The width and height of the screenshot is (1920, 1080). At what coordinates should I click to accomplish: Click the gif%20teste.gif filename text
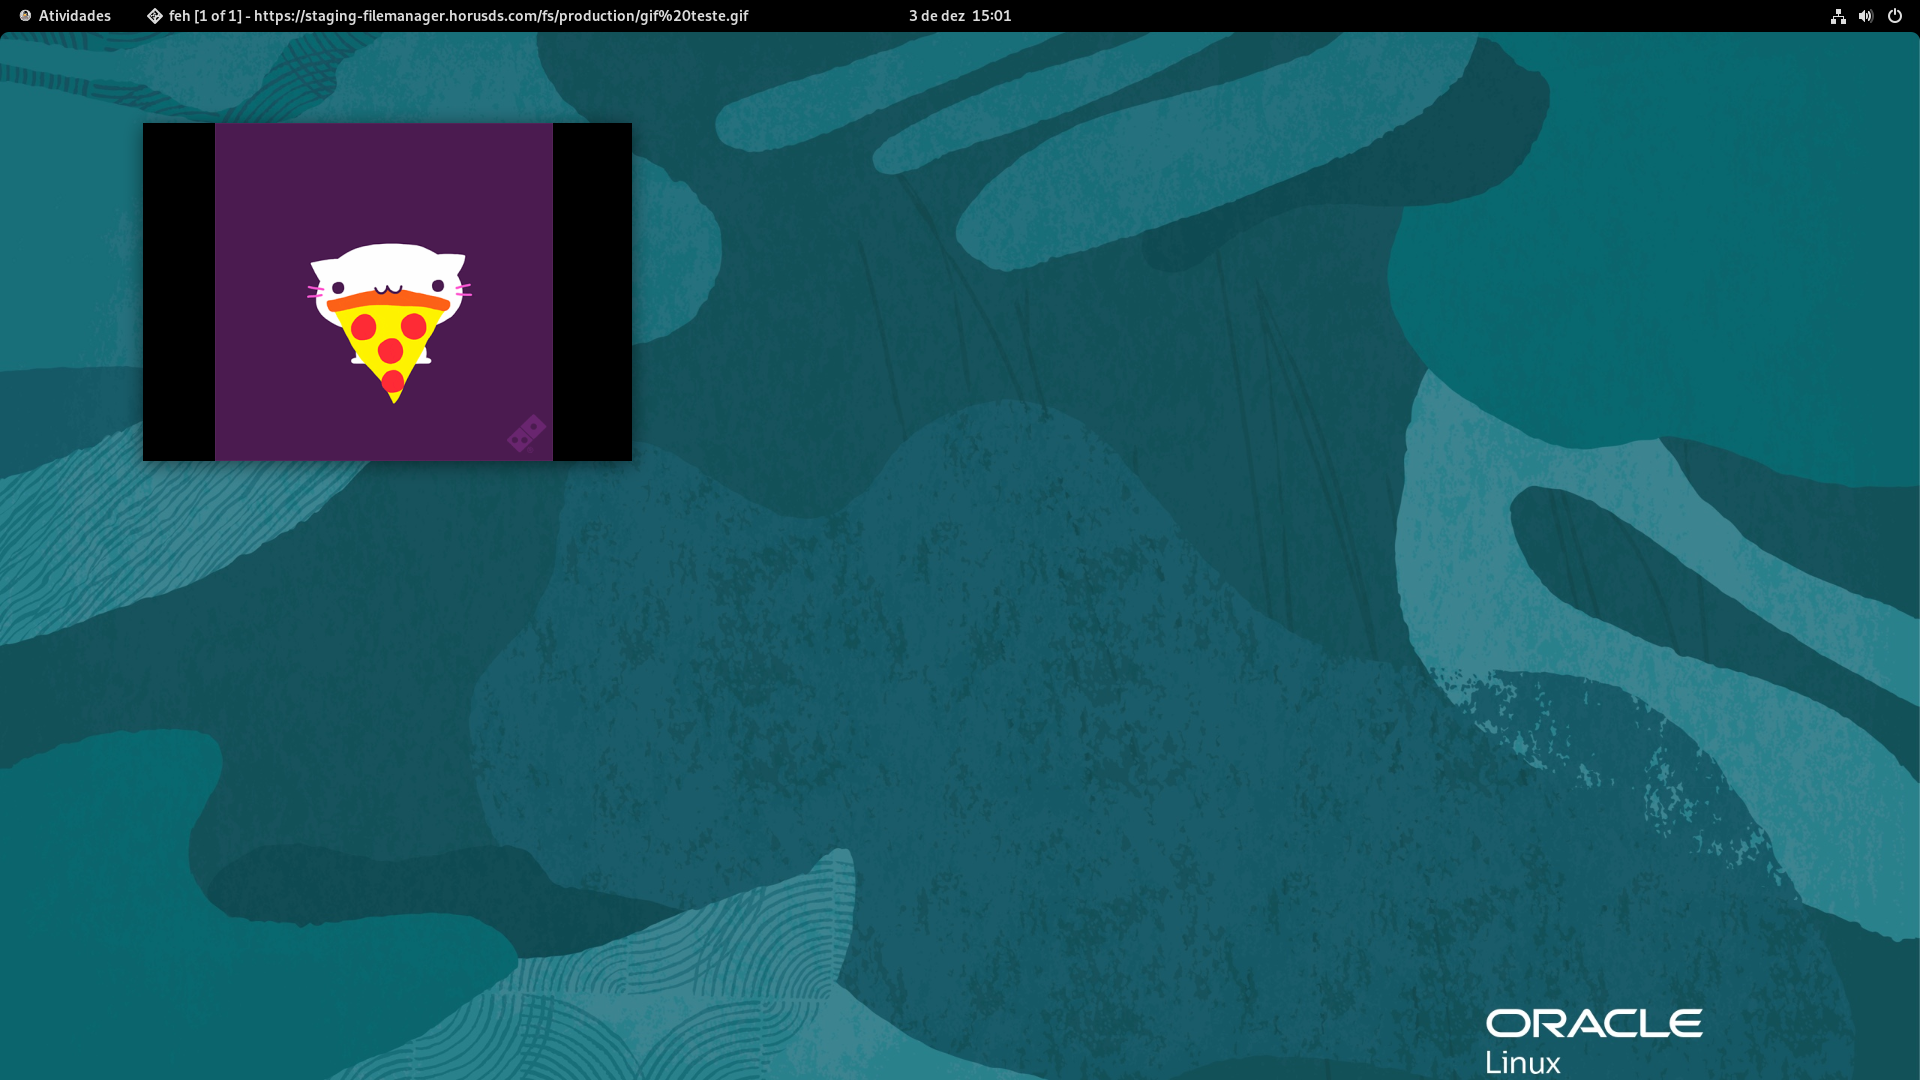coord(693,16)
